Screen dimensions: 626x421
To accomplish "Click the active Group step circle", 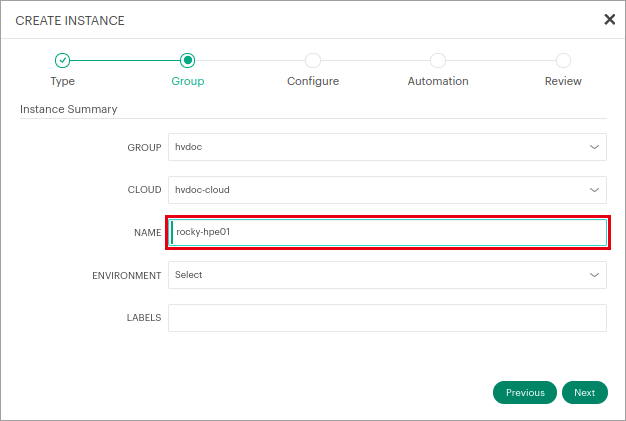I will coord(187,60).
